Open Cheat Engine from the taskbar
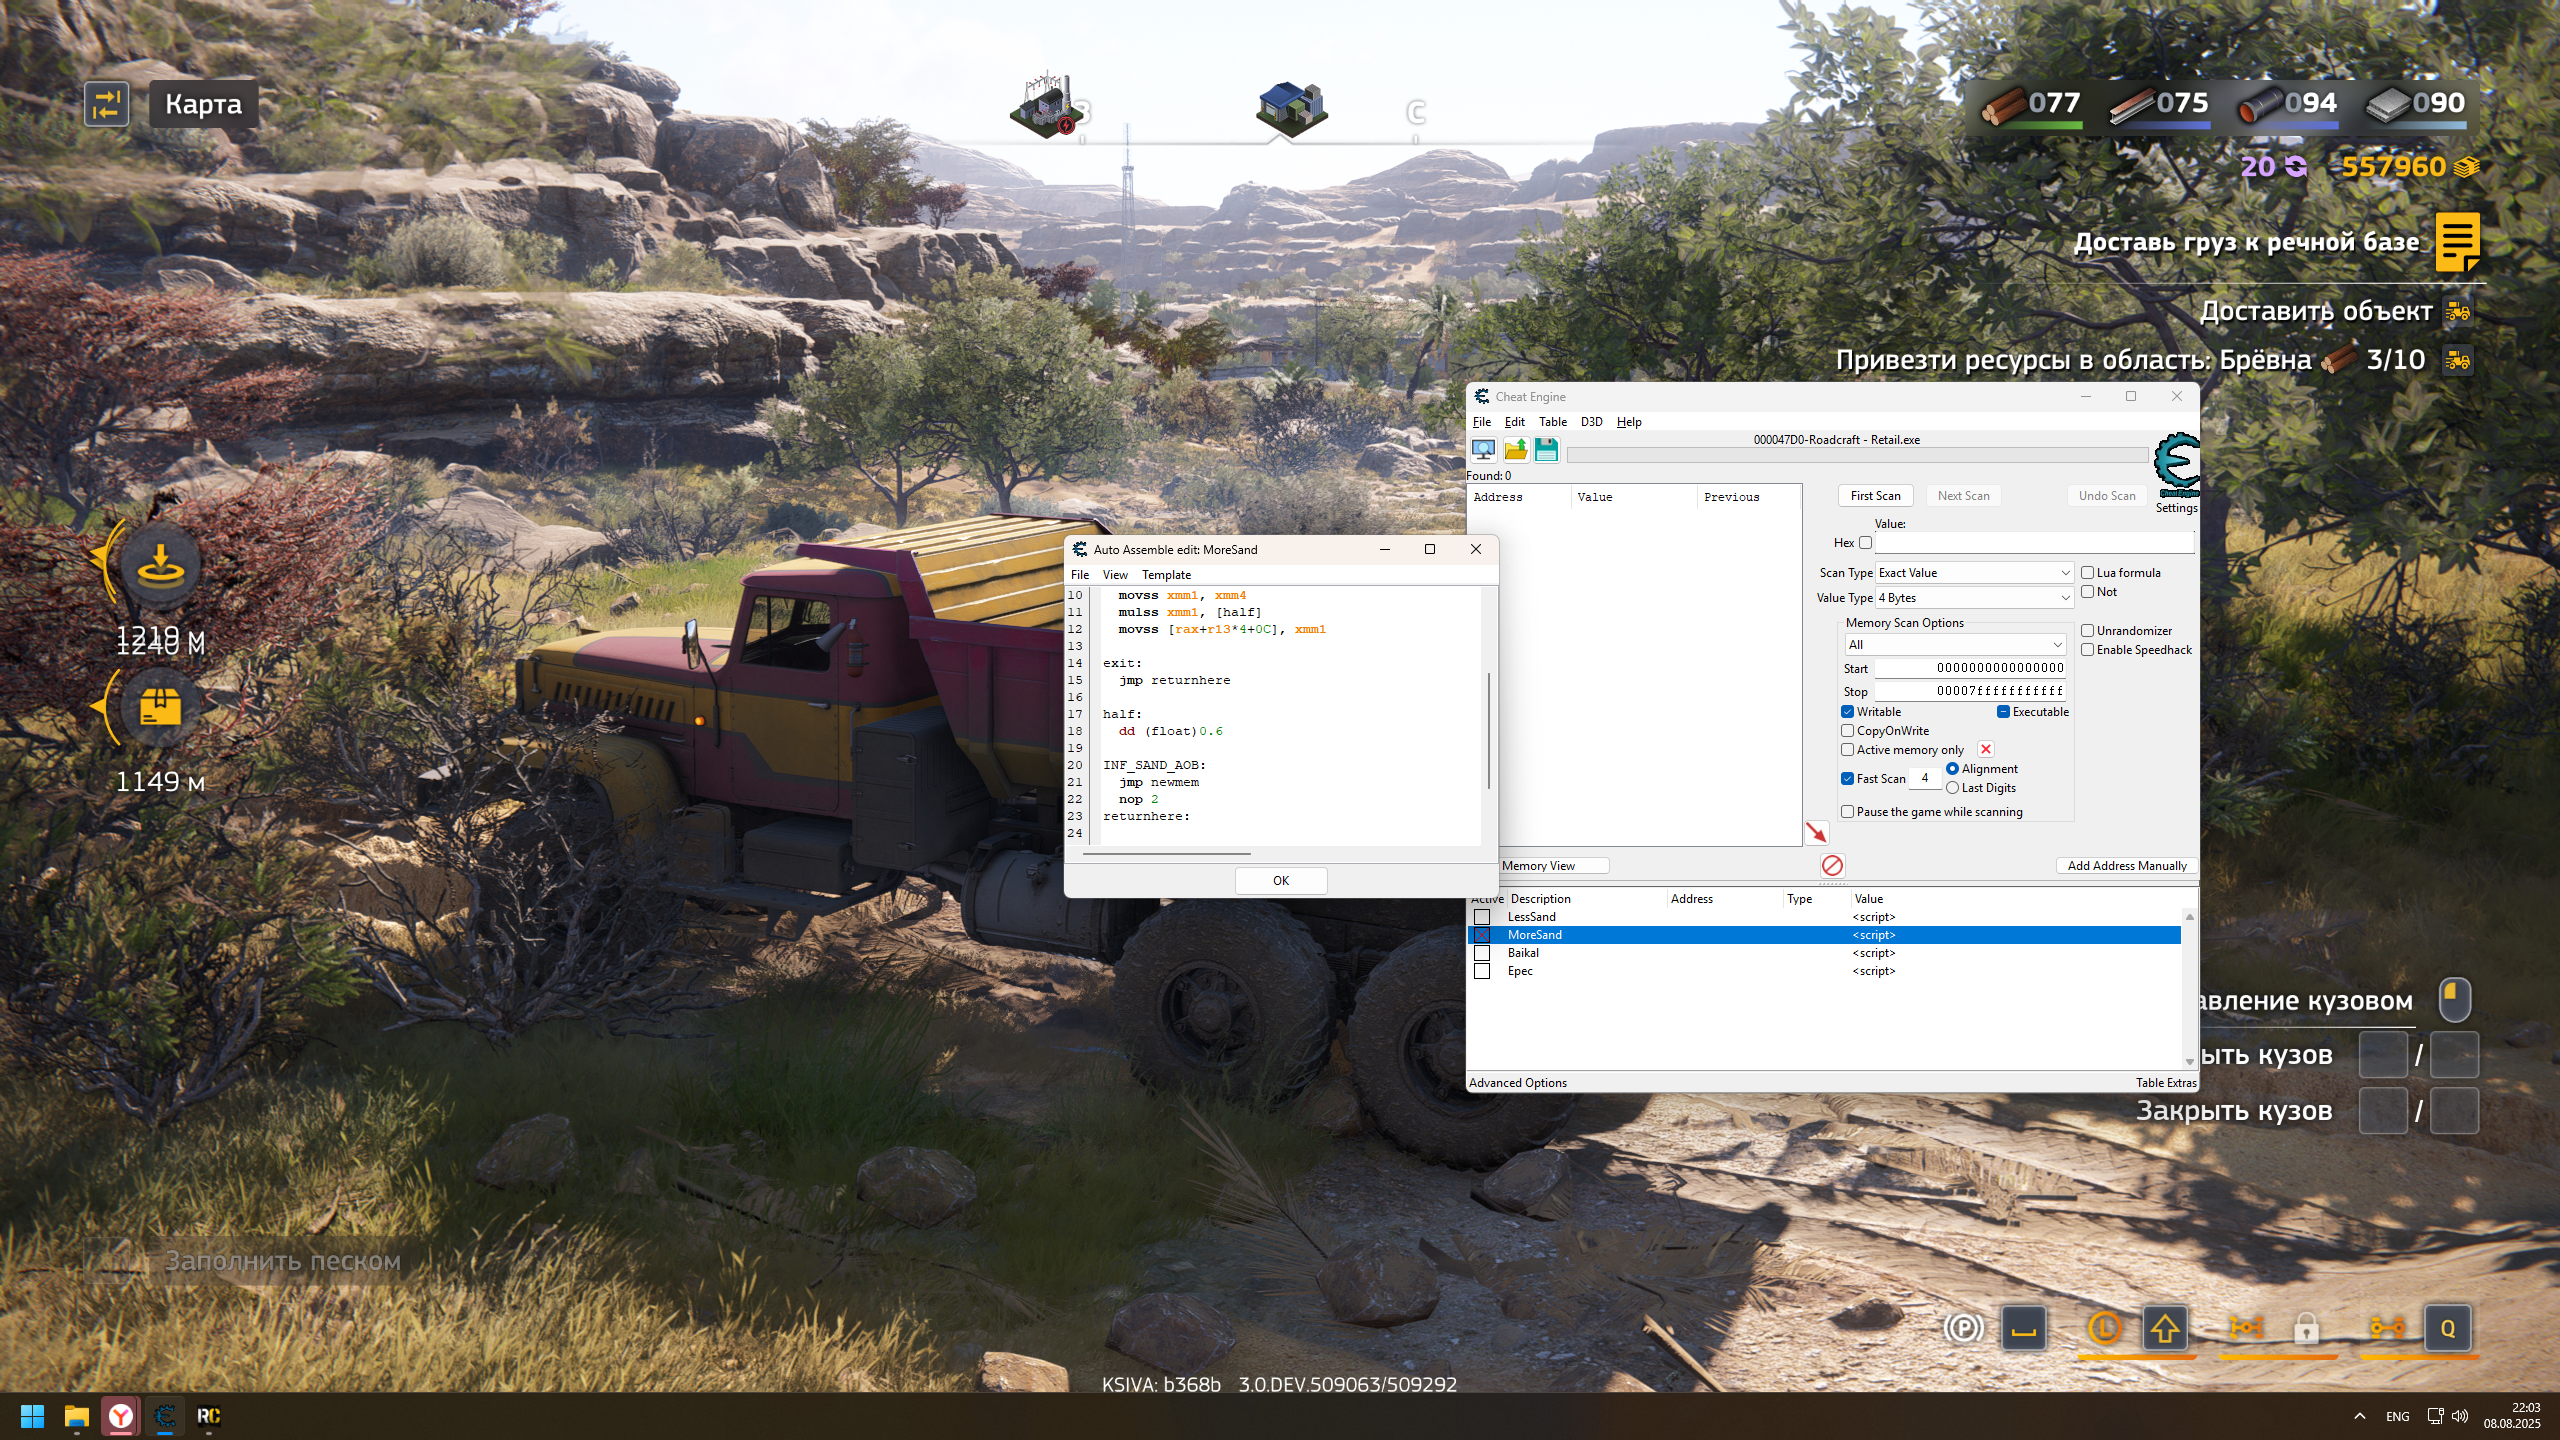Image resolution: width=2560 pixels, height=1440 pixels. (165, 1416)
